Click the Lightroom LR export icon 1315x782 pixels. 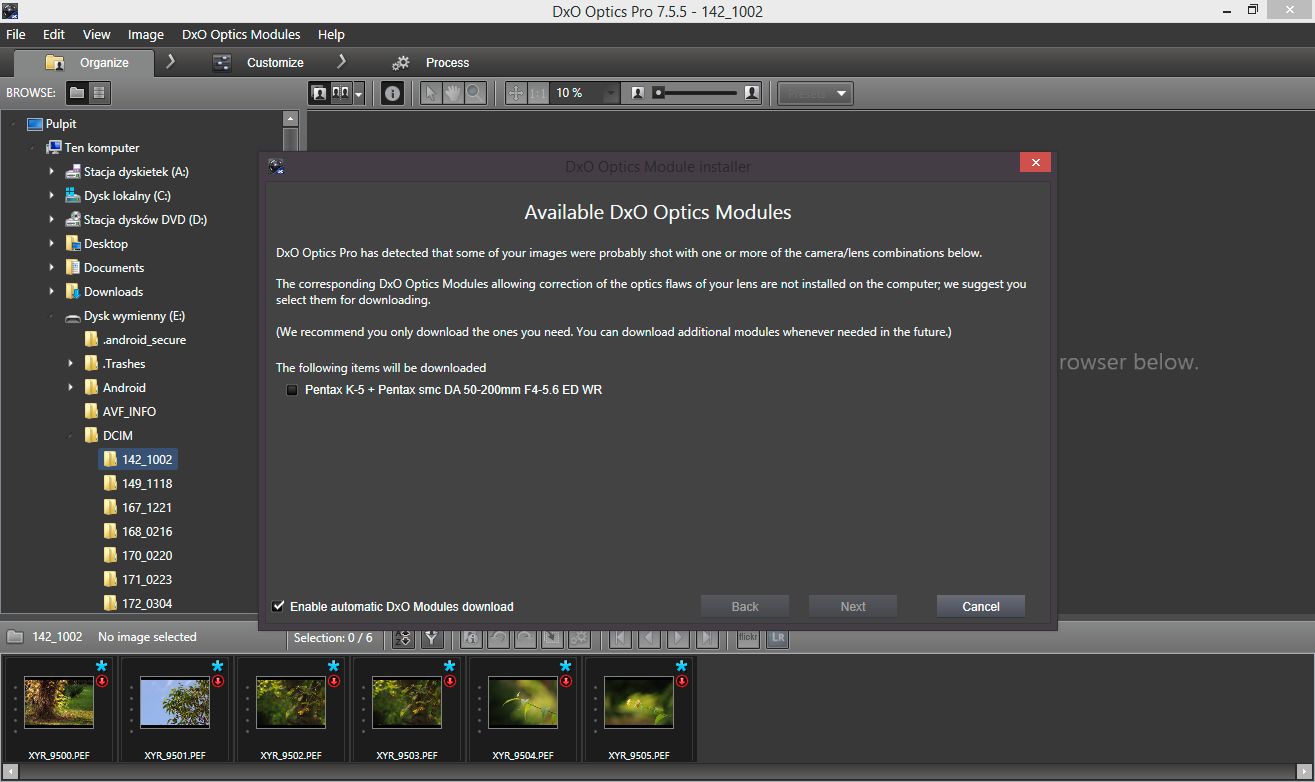point(777,638)
